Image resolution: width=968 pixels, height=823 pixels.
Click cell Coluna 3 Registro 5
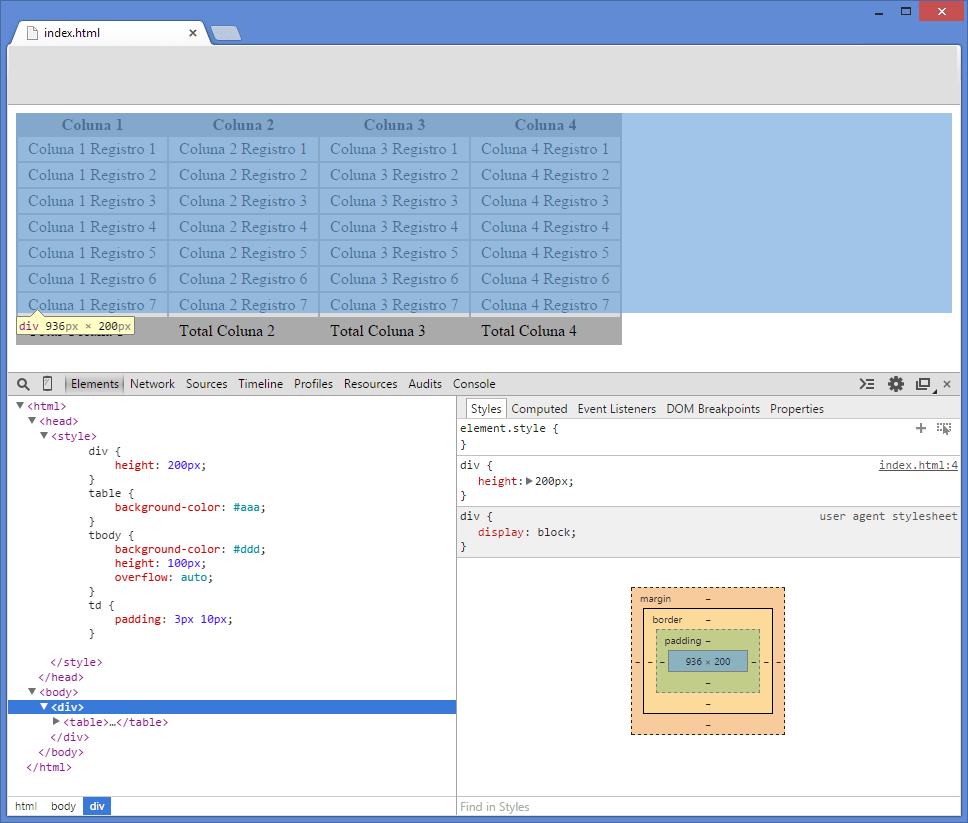tap(394, 253)
